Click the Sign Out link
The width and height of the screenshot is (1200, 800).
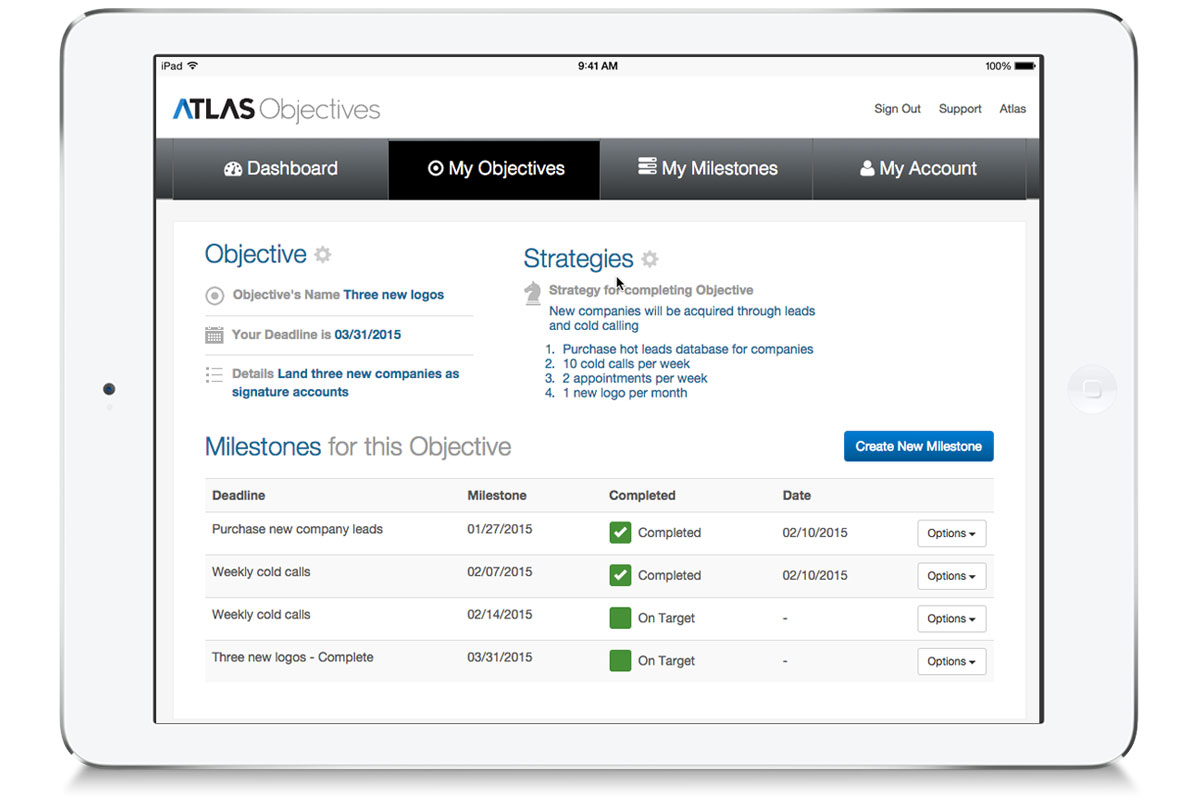[x=896, y=109]
